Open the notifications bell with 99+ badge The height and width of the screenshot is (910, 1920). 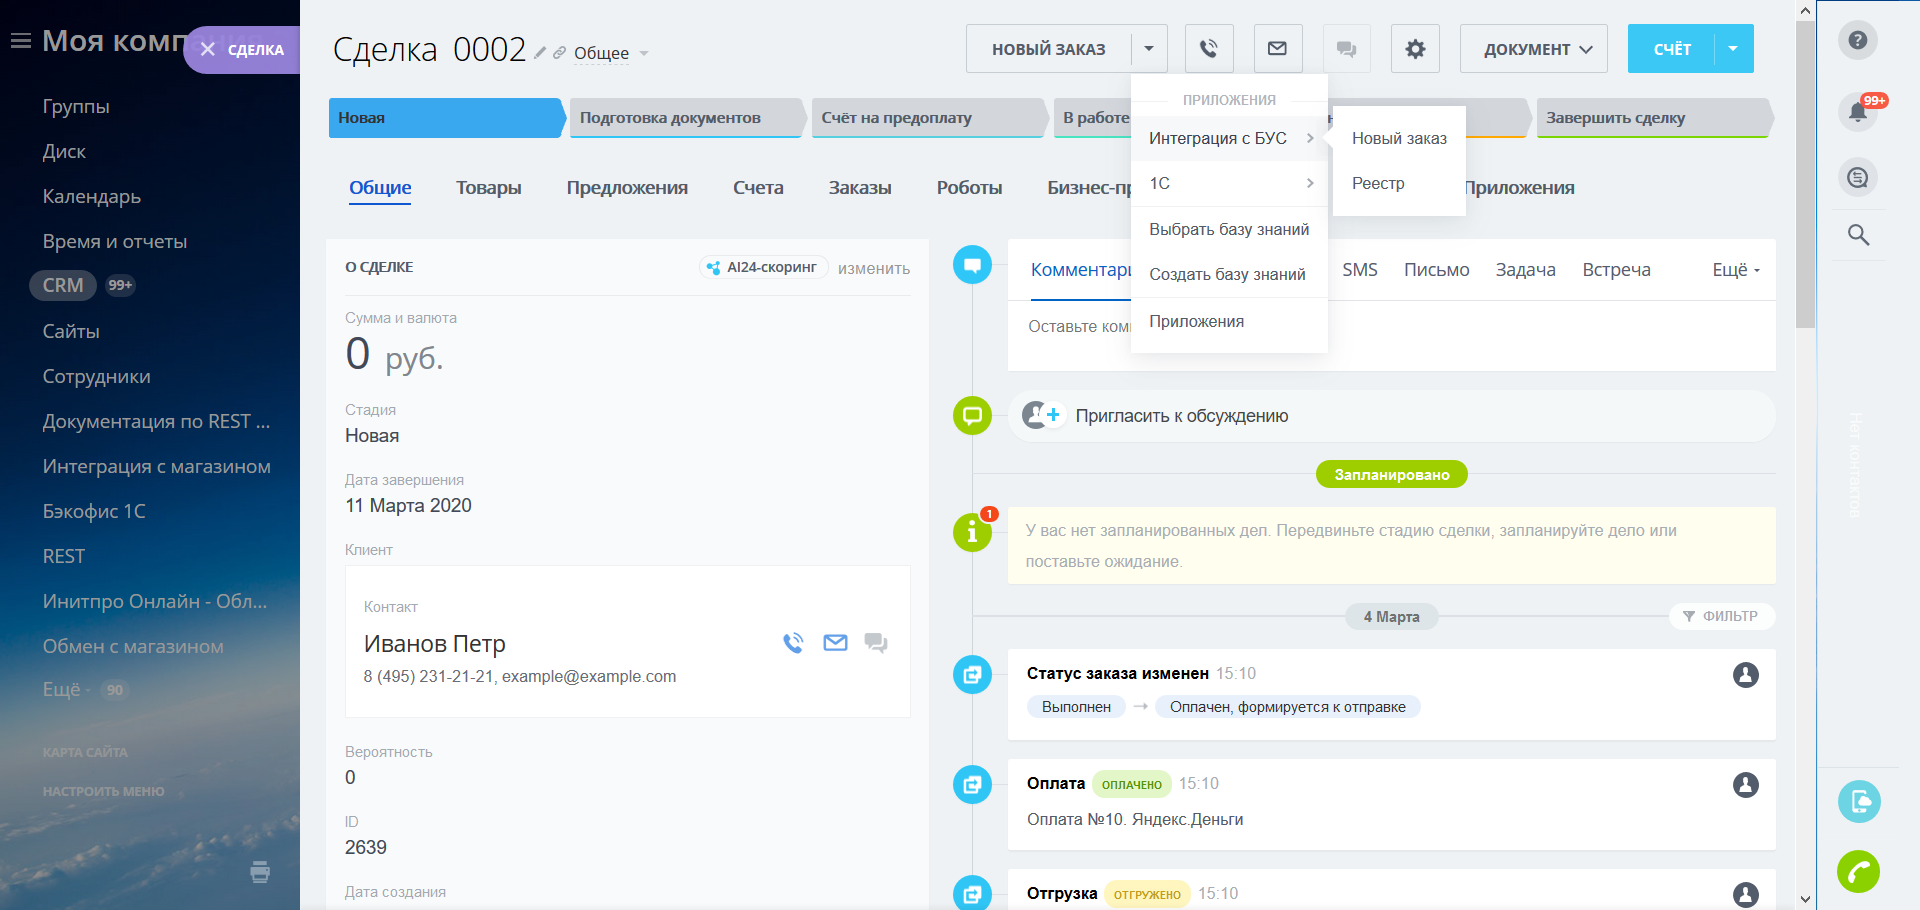pyautogui.click(x=1858, y=111)
